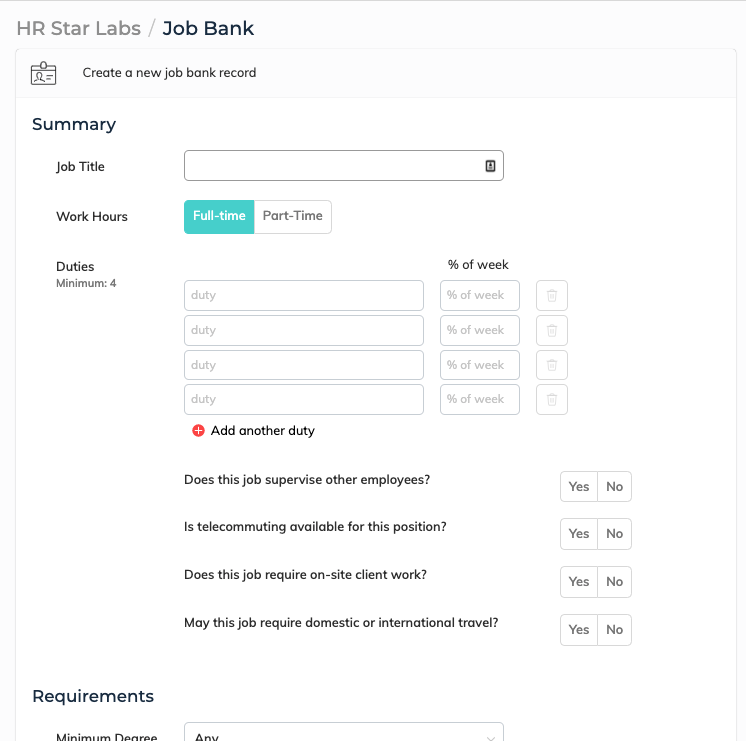Click the first duty text field

[303, 296]
